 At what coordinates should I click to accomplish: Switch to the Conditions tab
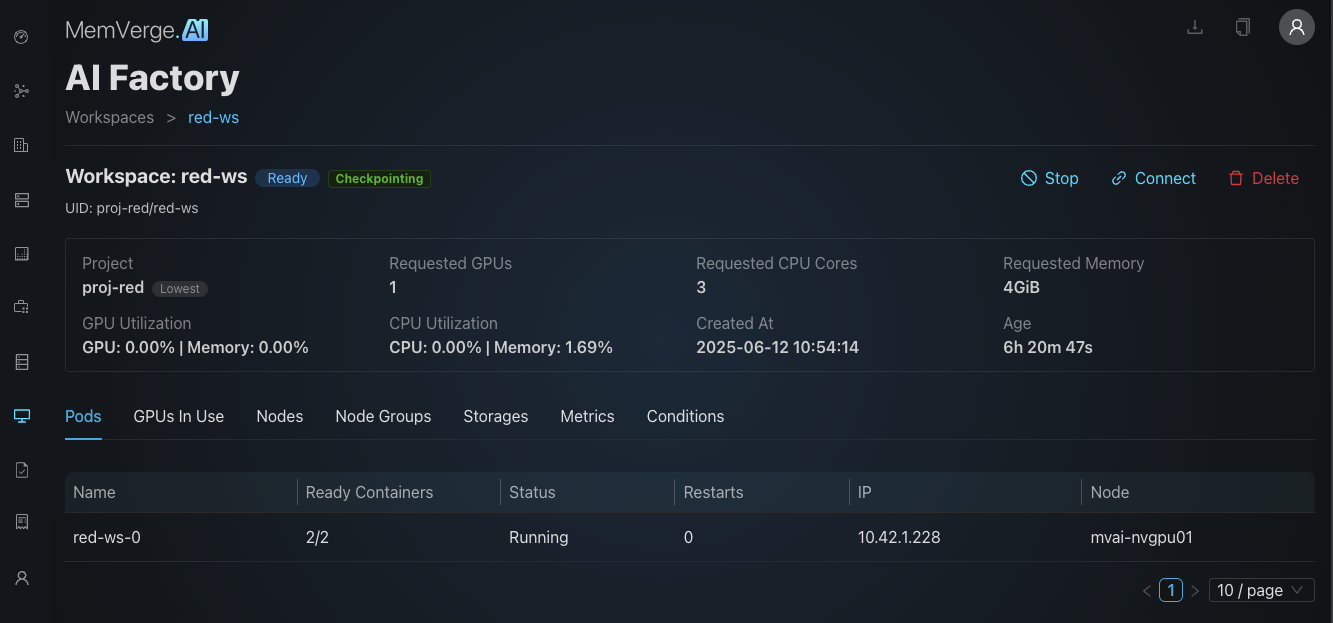click(685, 416)
